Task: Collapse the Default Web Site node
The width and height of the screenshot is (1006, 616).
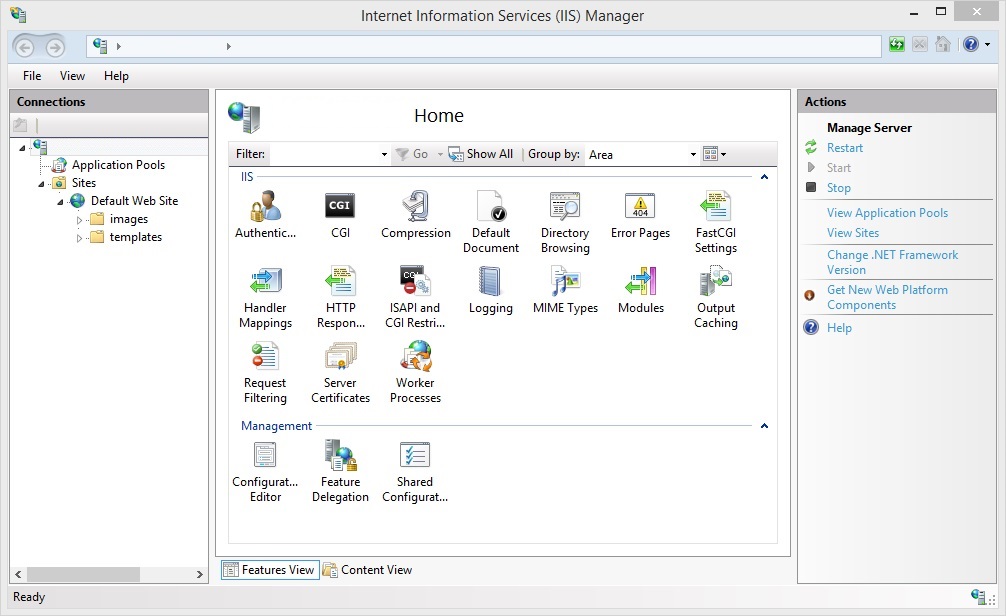Action: pyautogui.click(x=60, y=202)
